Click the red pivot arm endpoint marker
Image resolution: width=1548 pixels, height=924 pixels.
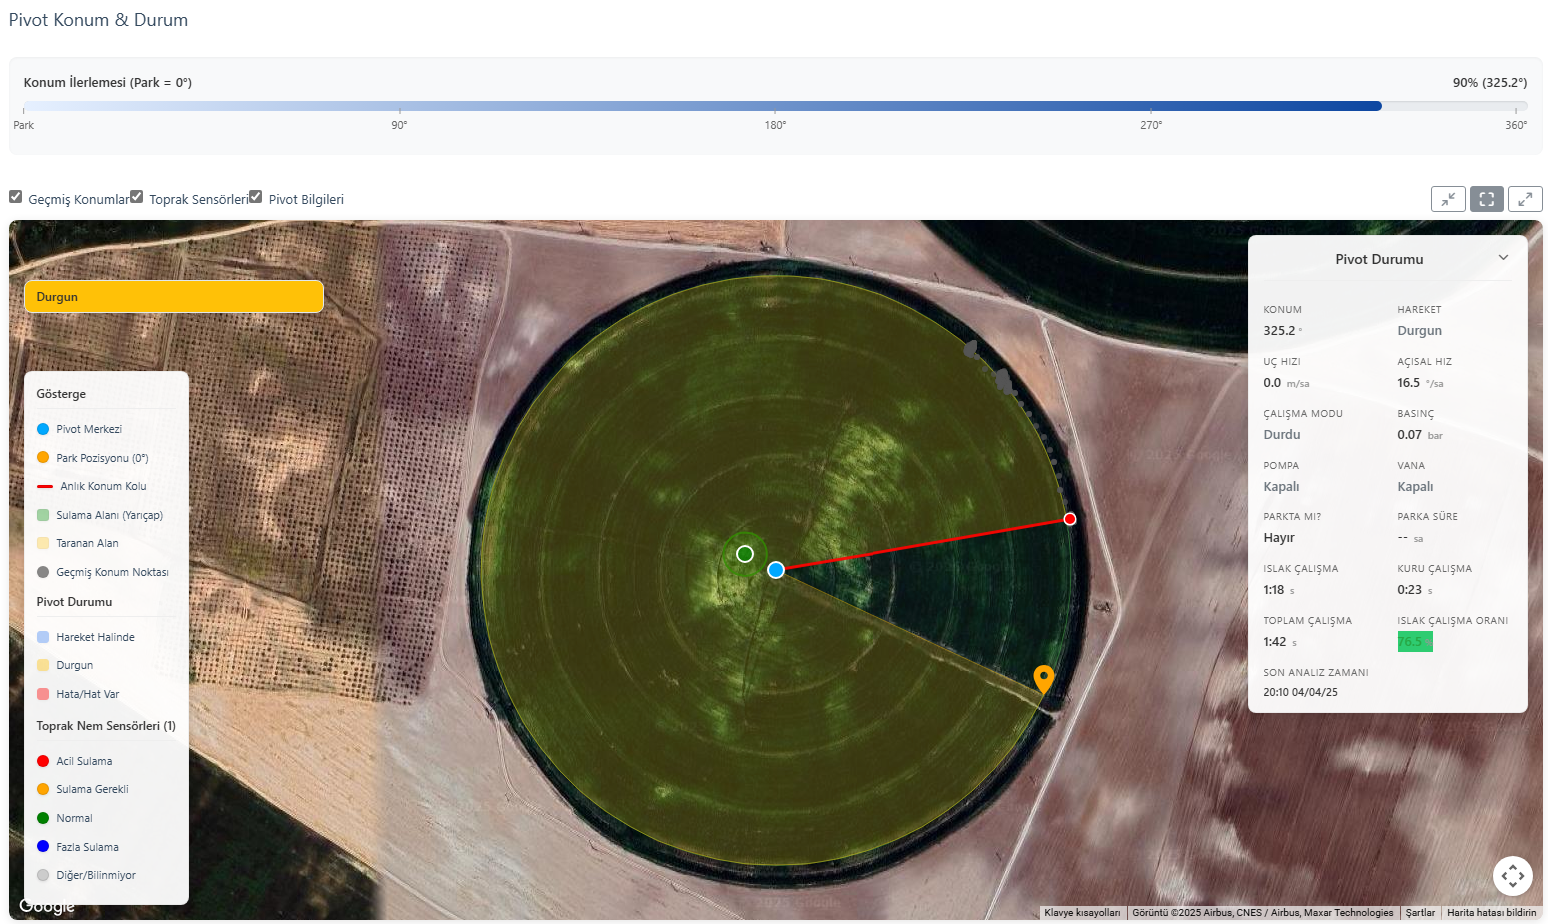click(1069, 518)
